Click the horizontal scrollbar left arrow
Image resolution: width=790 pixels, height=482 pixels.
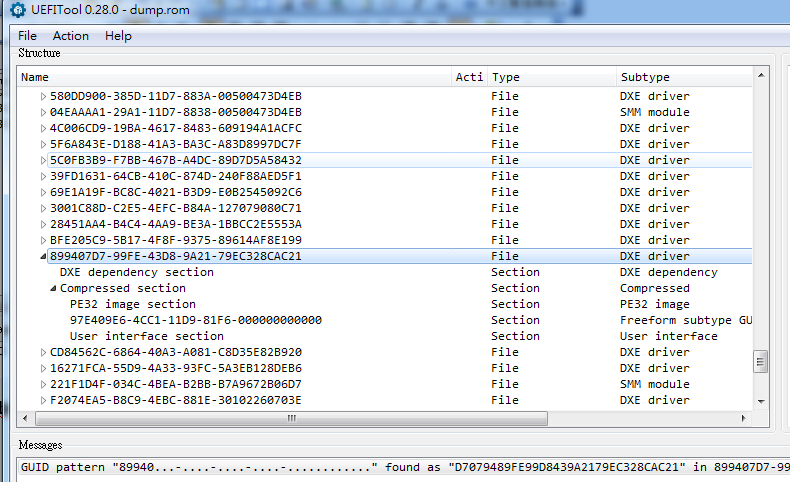coord(25,418)
